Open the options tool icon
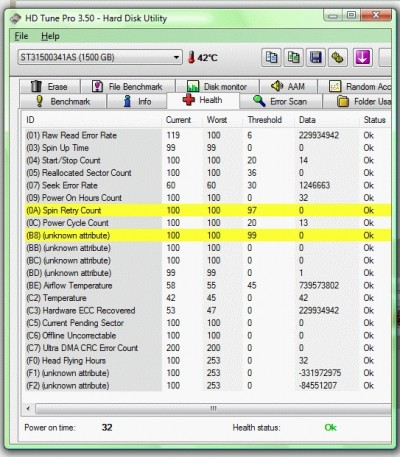Screen dimensions: 400x457 point(337,58)
